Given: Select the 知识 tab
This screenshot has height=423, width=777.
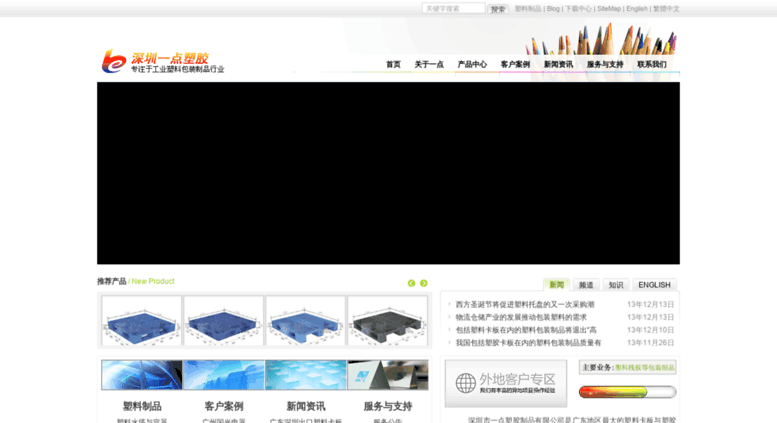Looking at the screenshot, I should pos(616,285).
